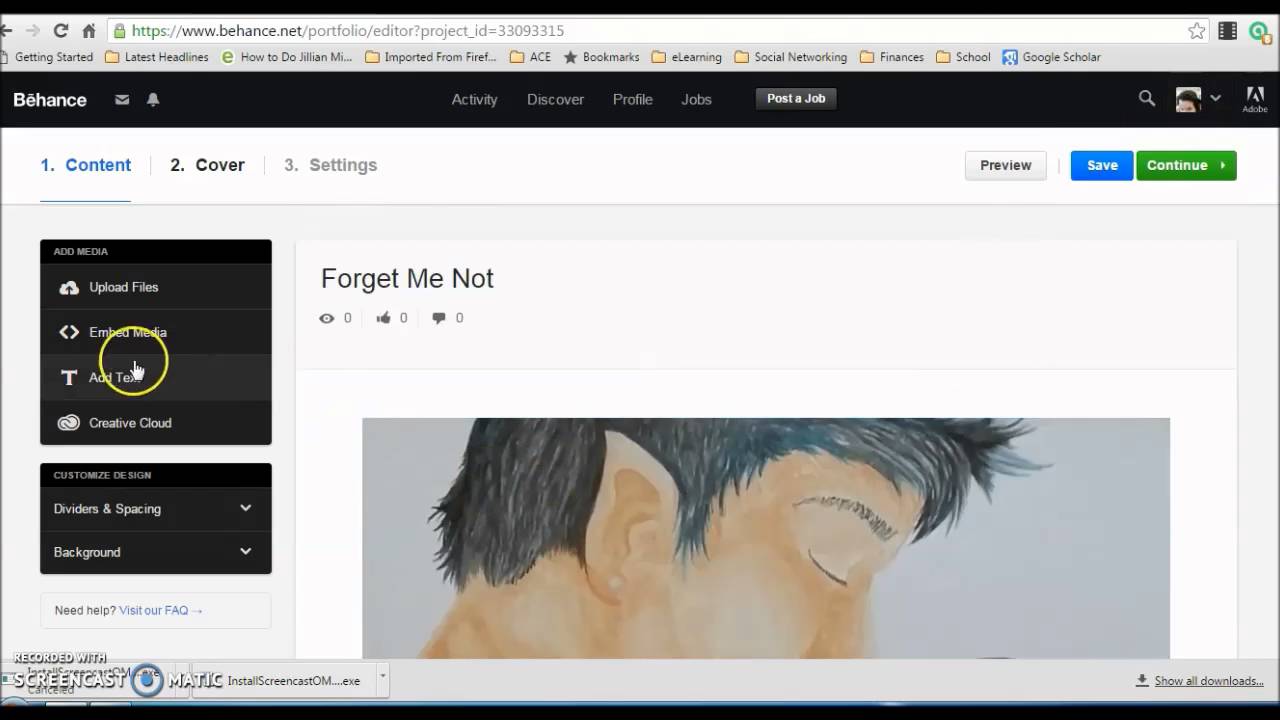The height and width of the screenshot is (720, 1280).
Task: Click the blue Save button
Action: tap(1102, 165)
